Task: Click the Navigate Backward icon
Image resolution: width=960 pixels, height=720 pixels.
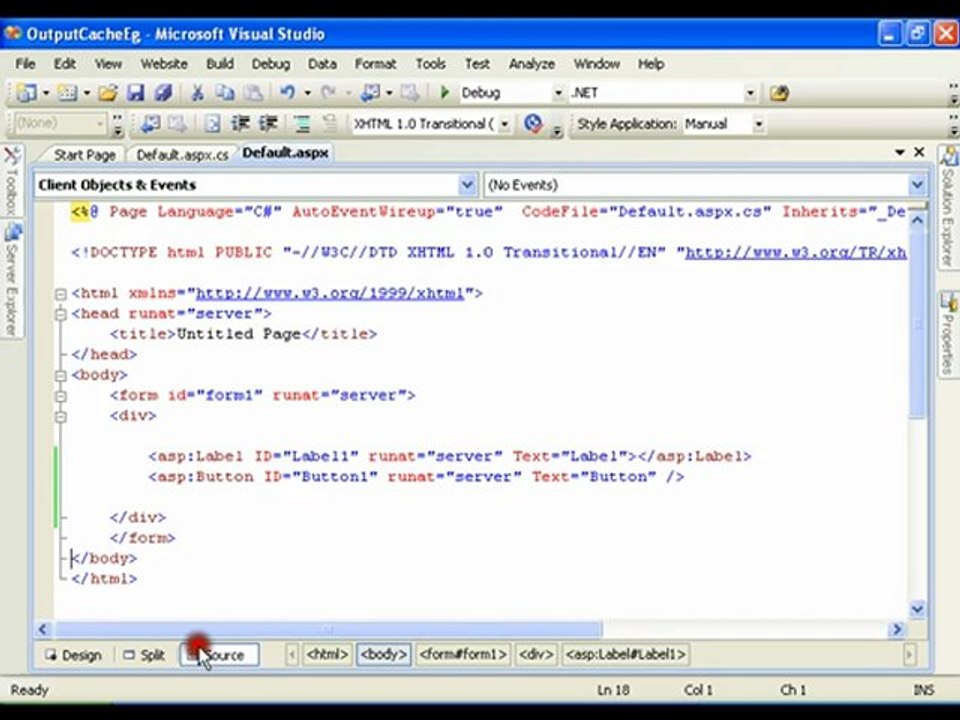Action: pyautogui.click(x=370, y=93)
